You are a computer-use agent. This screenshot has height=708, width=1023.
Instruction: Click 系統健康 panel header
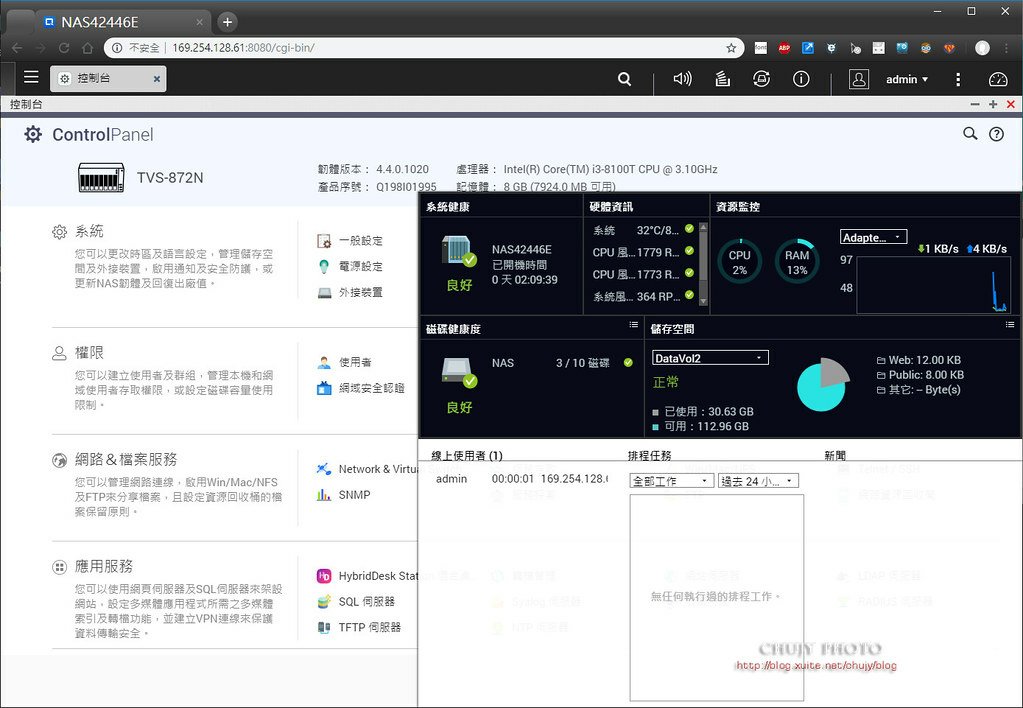(448, 207)
